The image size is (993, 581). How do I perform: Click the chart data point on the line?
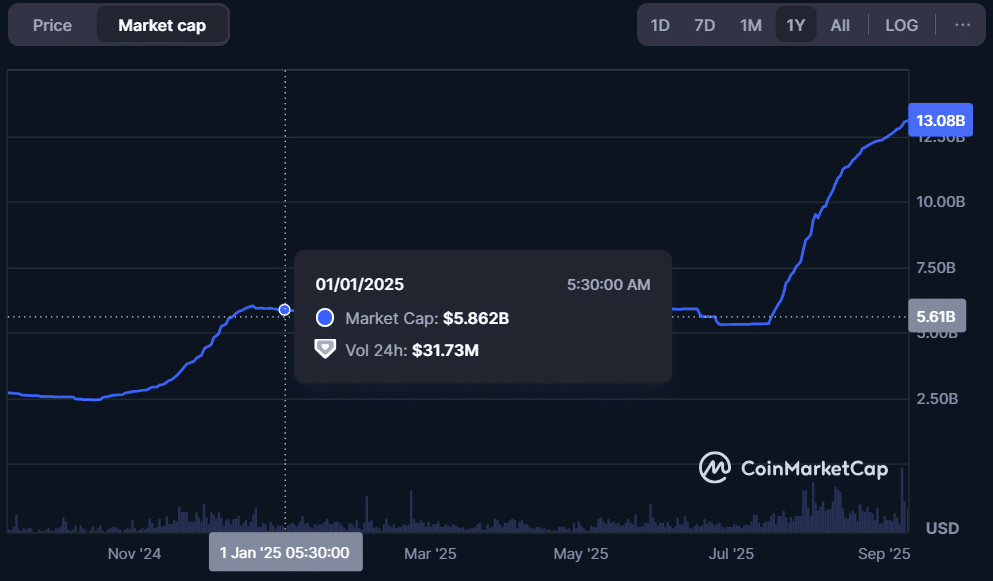[285, 310]
